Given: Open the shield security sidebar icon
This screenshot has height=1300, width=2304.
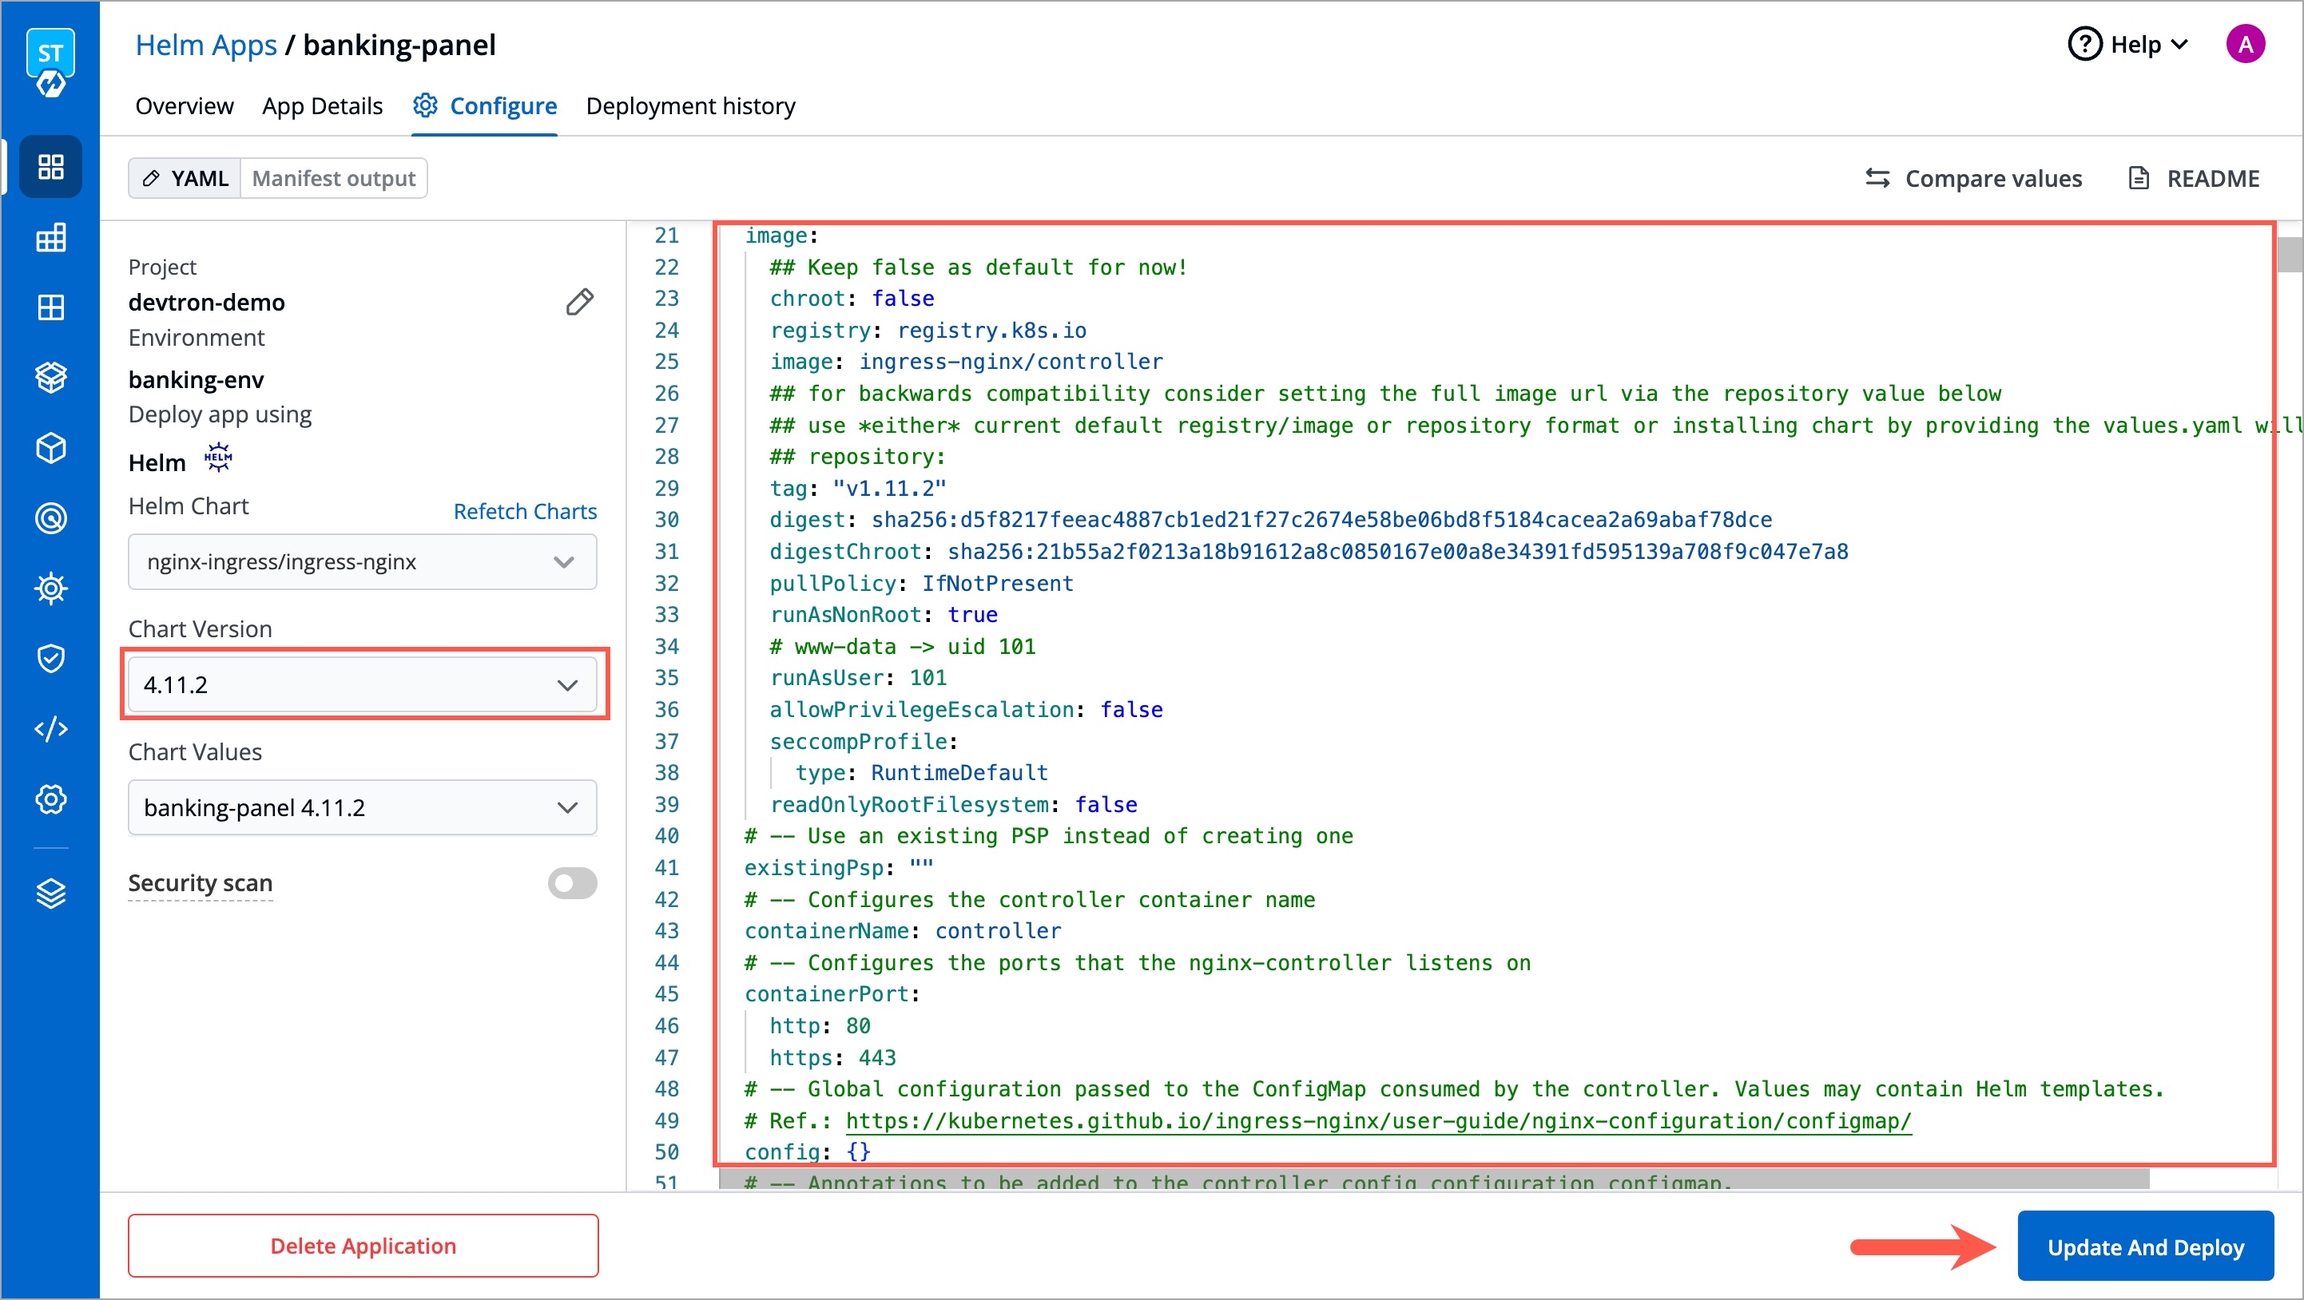Looking at the screenshot, I should (x=51, y=658).
